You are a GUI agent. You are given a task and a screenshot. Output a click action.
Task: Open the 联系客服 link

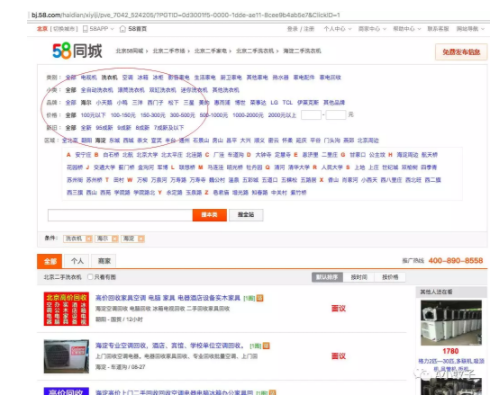coord(438,29)
